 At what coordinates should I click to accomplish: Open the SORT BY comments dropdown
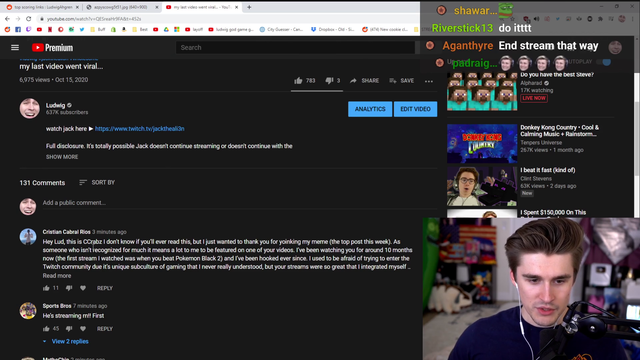97,182
